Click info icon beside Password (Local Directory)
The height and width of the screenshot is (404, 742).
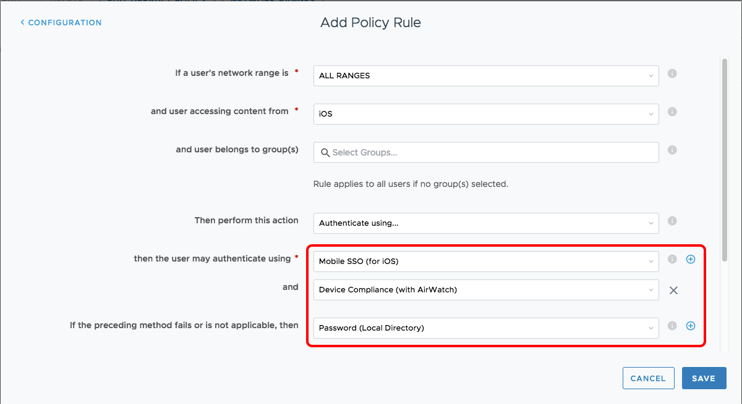point(672,326)
